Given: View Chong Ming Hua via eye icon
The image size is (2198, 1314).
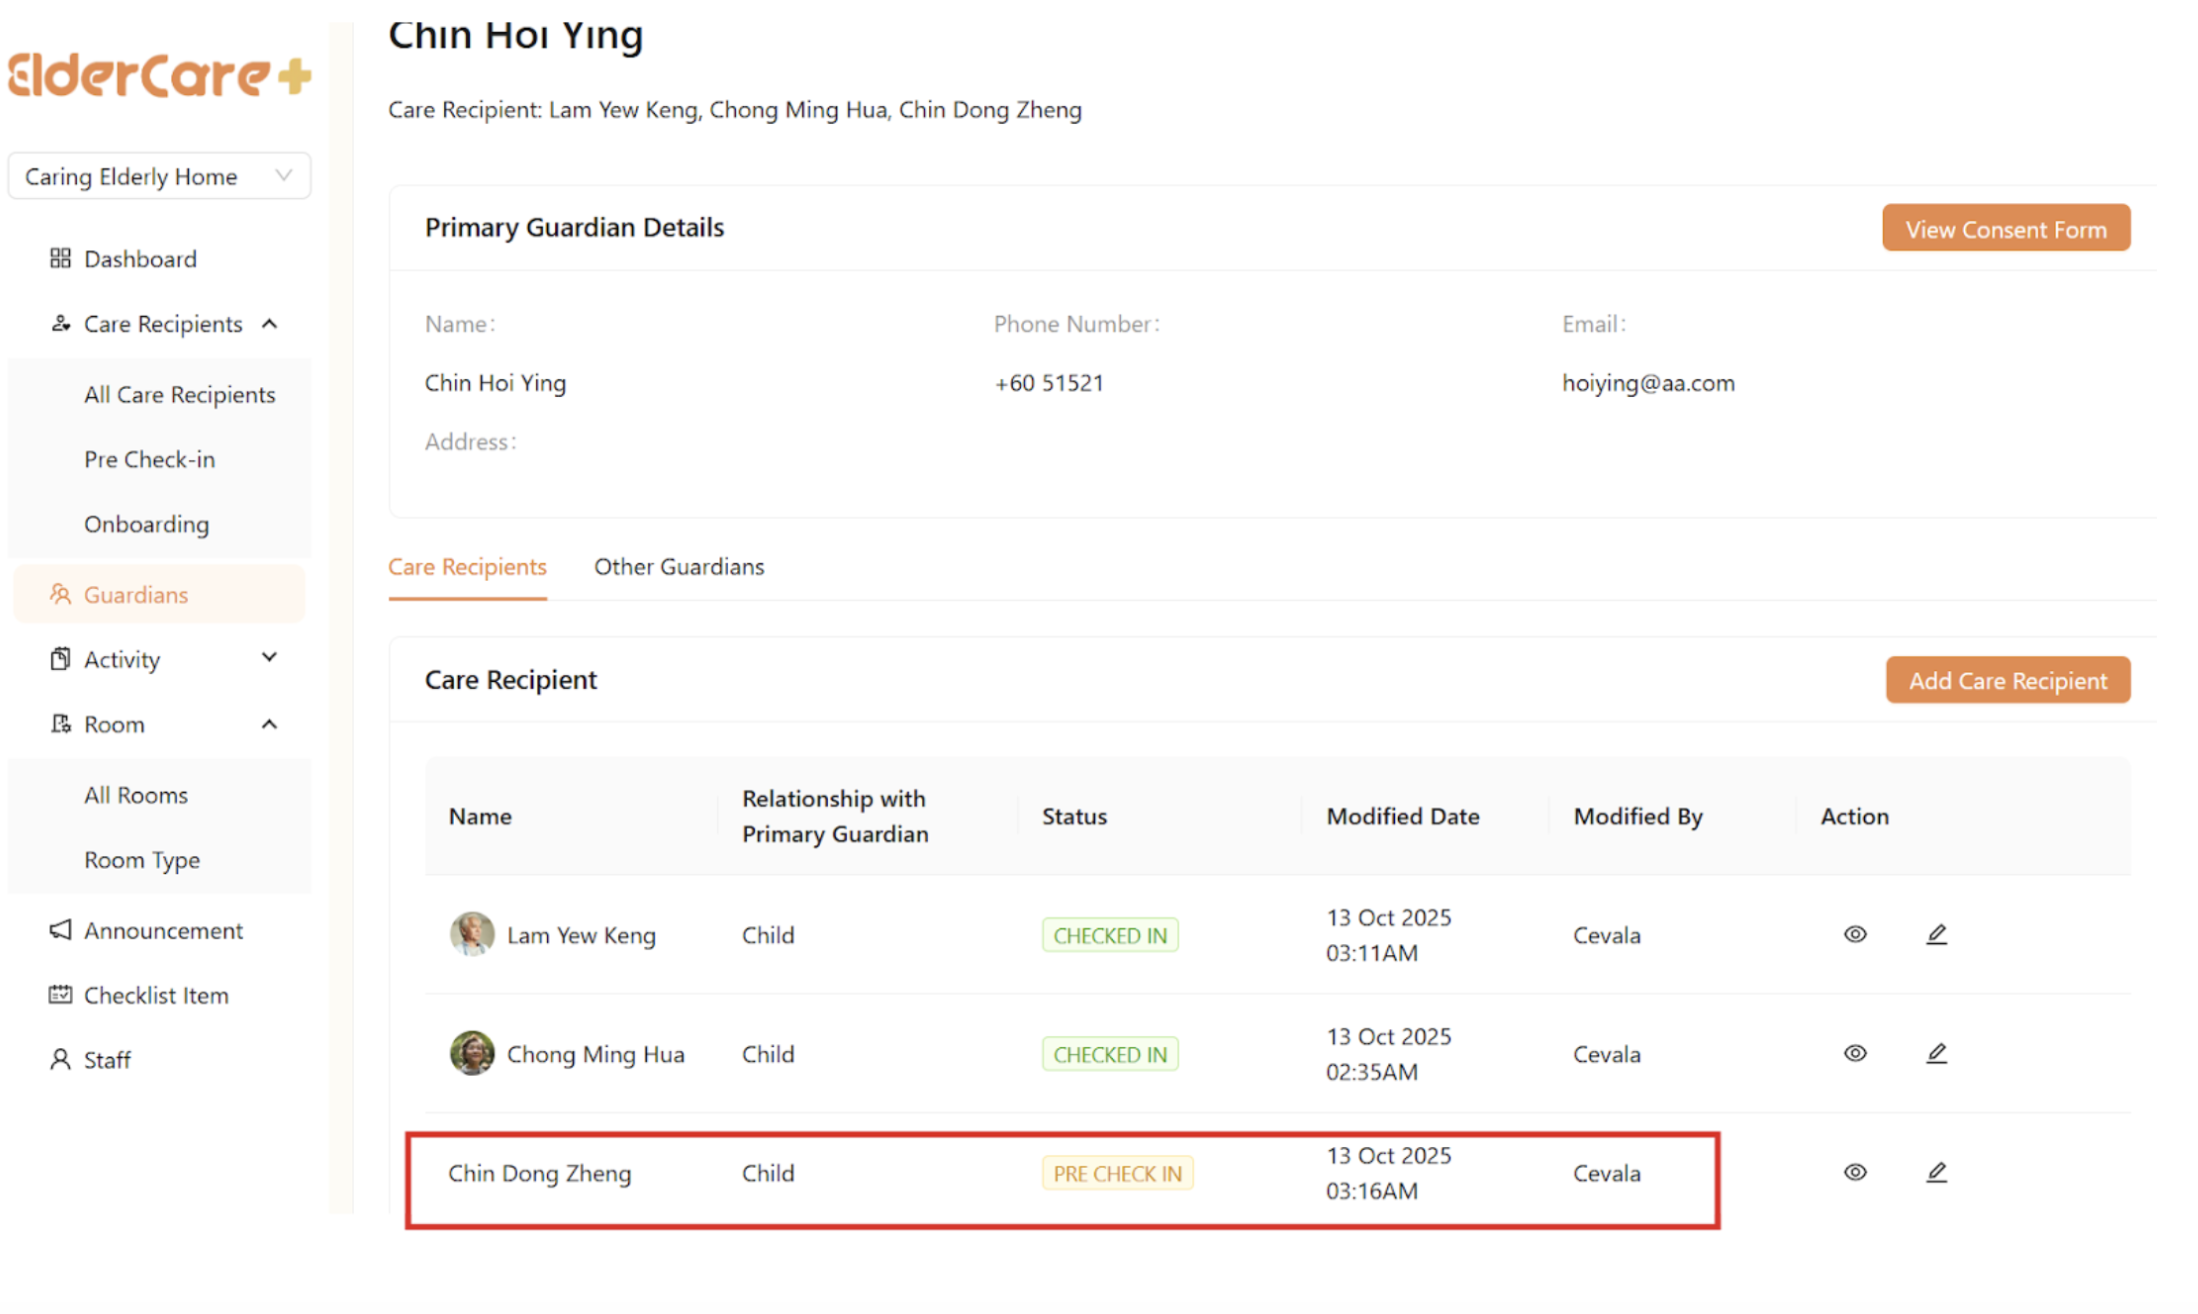Looking at the screenshot, I should click(1855, 1053).
